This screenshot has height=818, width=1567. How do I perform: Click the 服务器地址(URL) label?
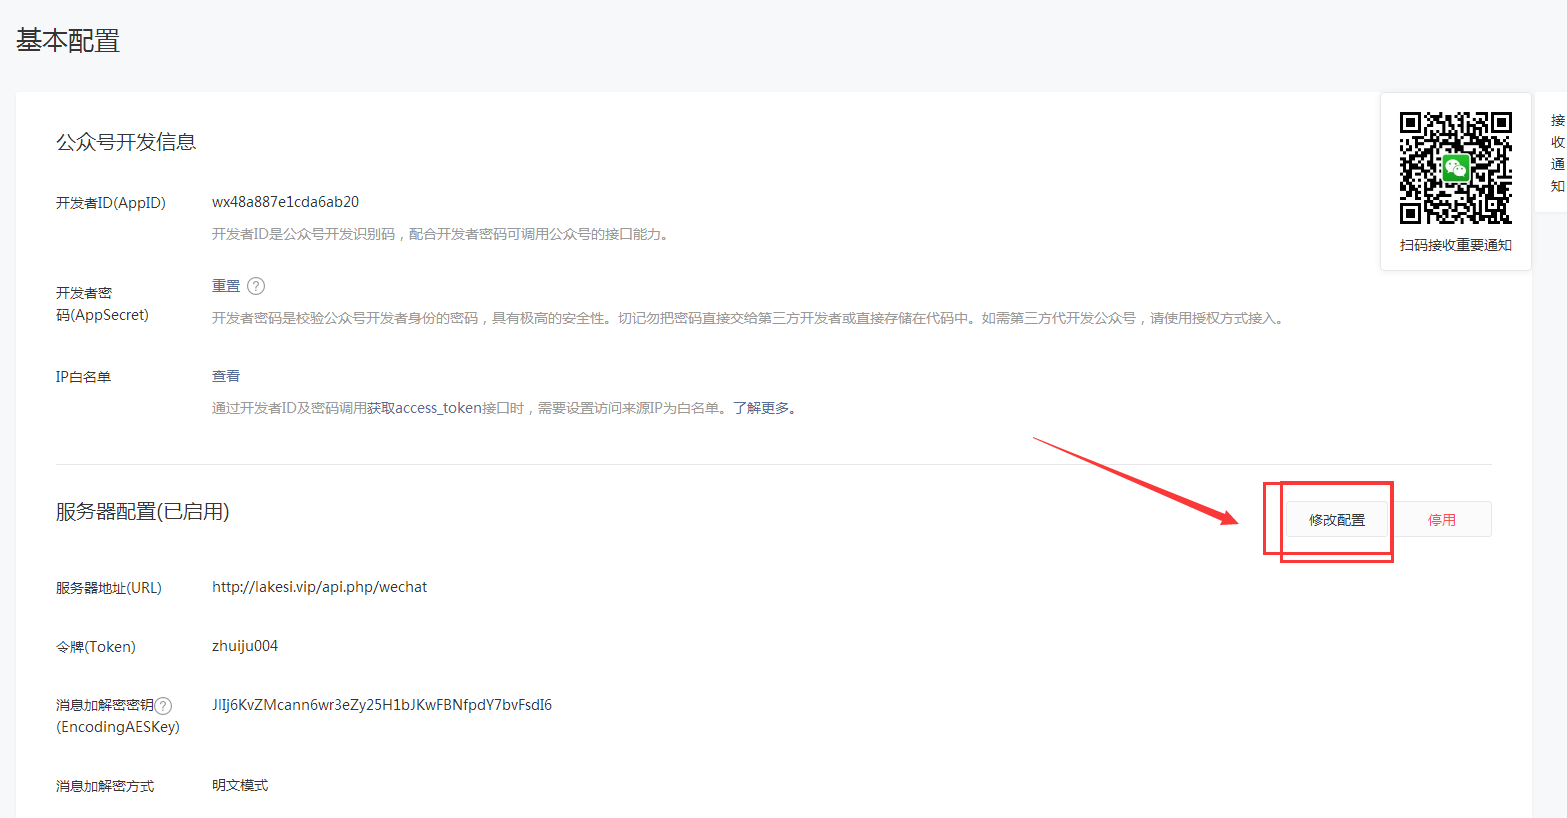pyautogui.click(x=109, y=588)
